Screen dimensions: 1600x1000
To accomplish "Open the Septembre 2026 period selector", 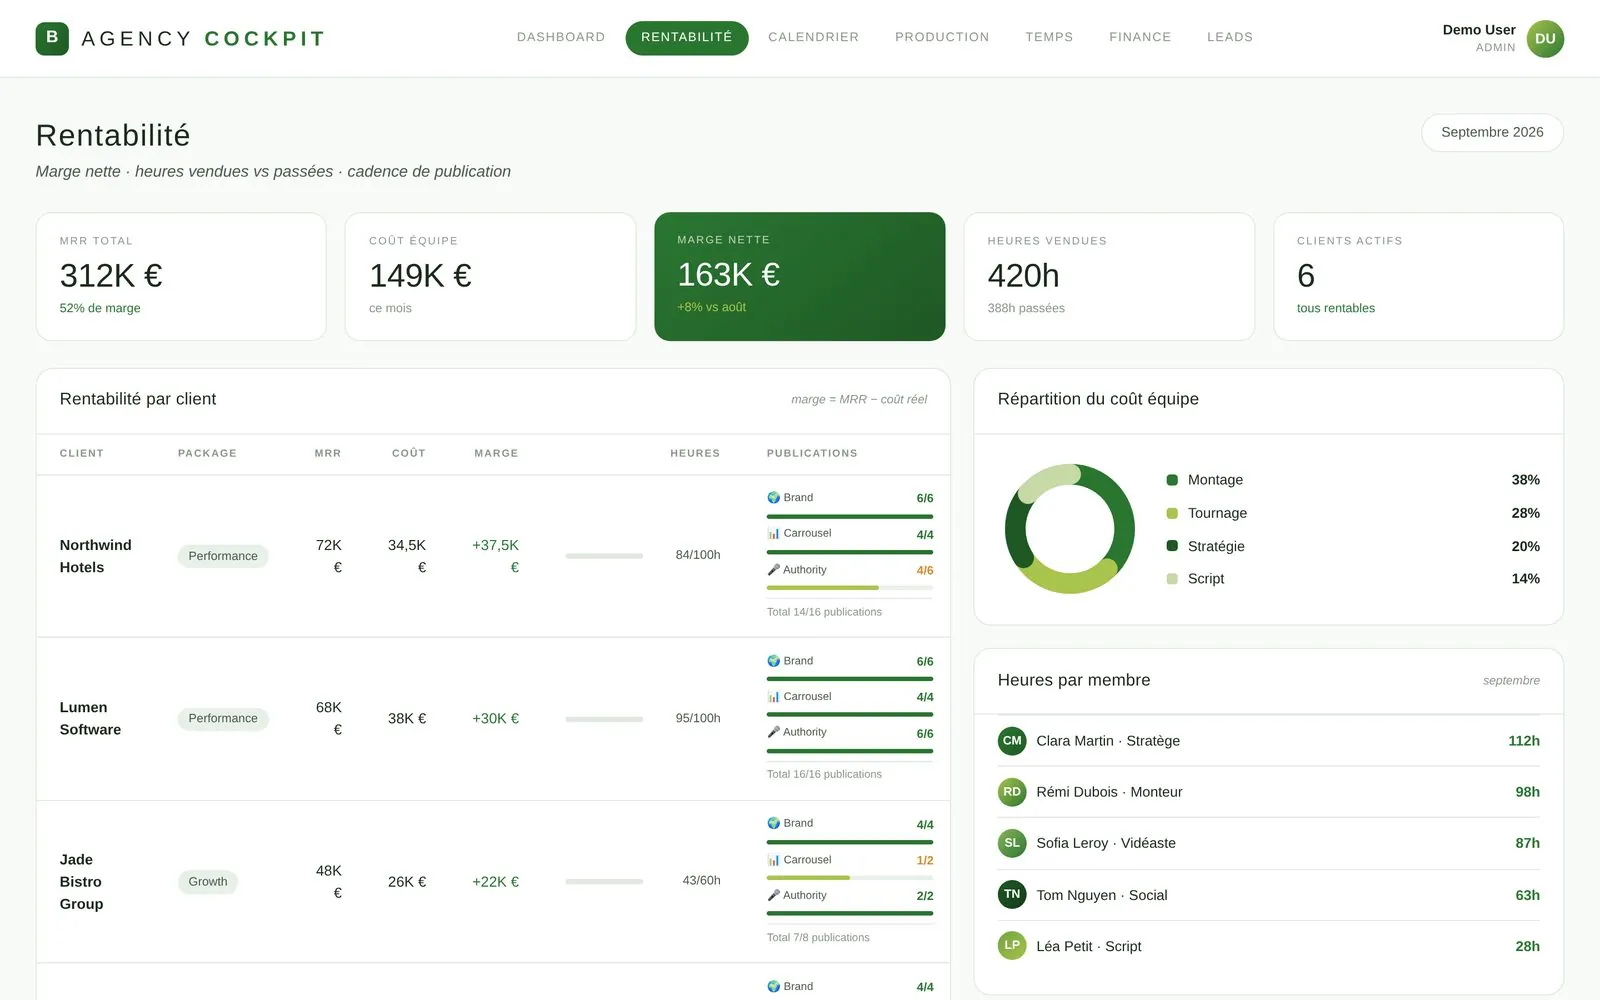I will (1492, 132).
